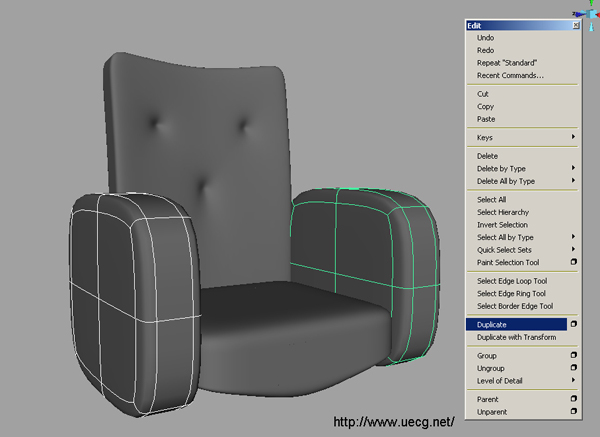Choose the Unparent menu entry
600x437 pixels.
[492, 412]
